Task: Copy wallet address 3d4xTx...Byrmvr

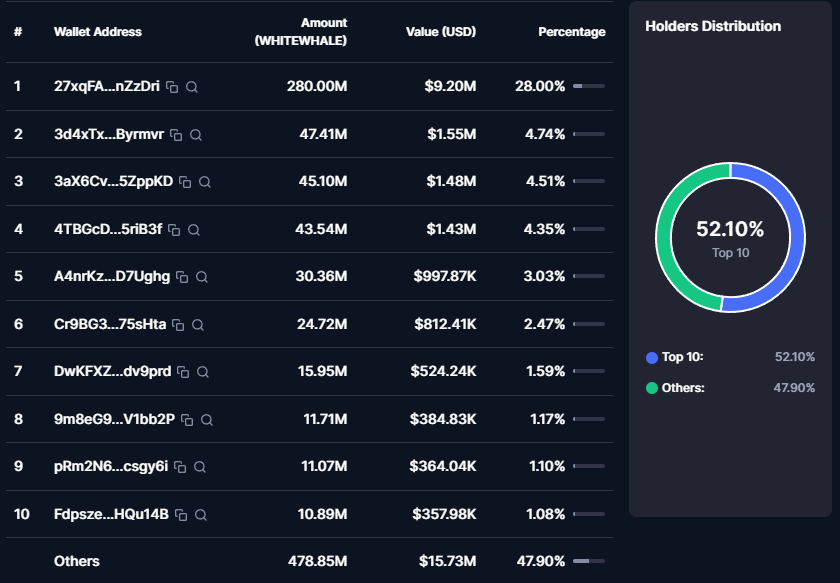Action: tap(176, 135)
